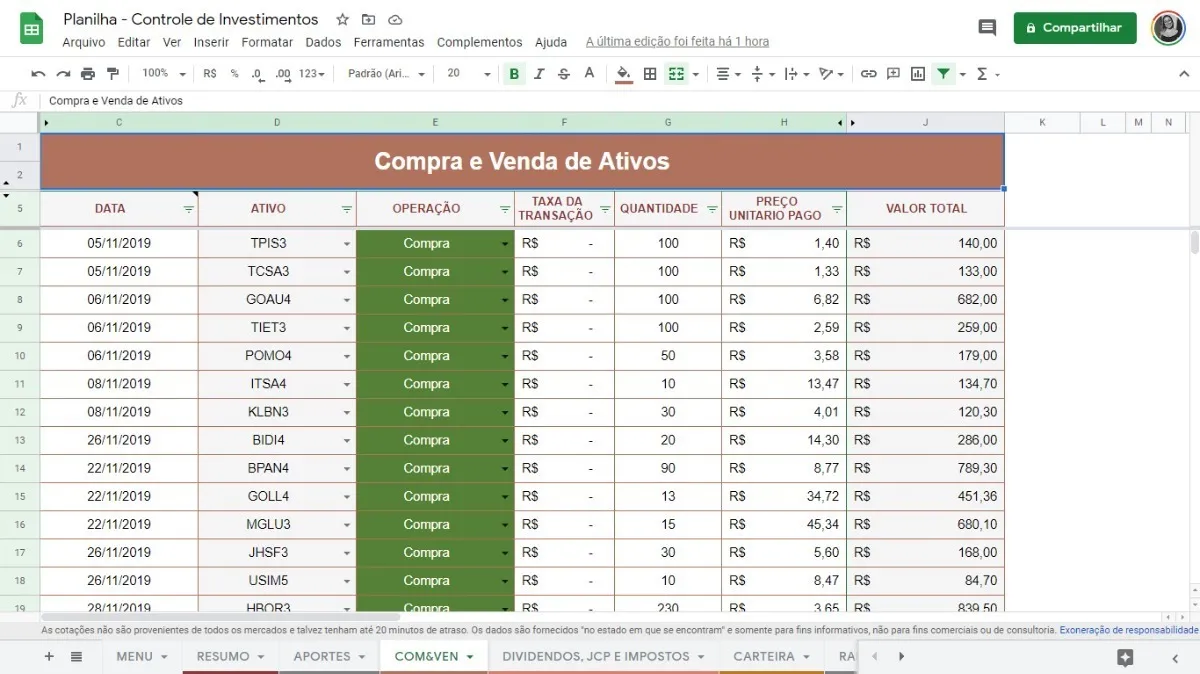Click the Compartilhar share button

click(x=1075, y=28)
